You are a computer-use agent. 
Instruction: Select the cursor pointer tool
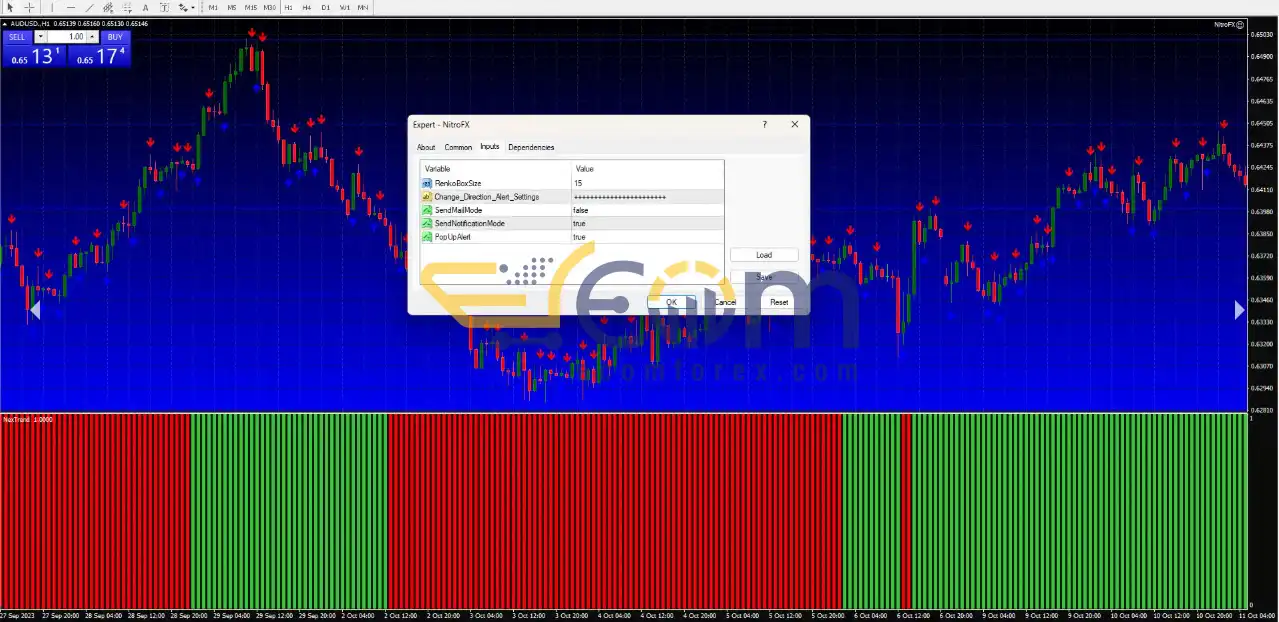point(10,7)
